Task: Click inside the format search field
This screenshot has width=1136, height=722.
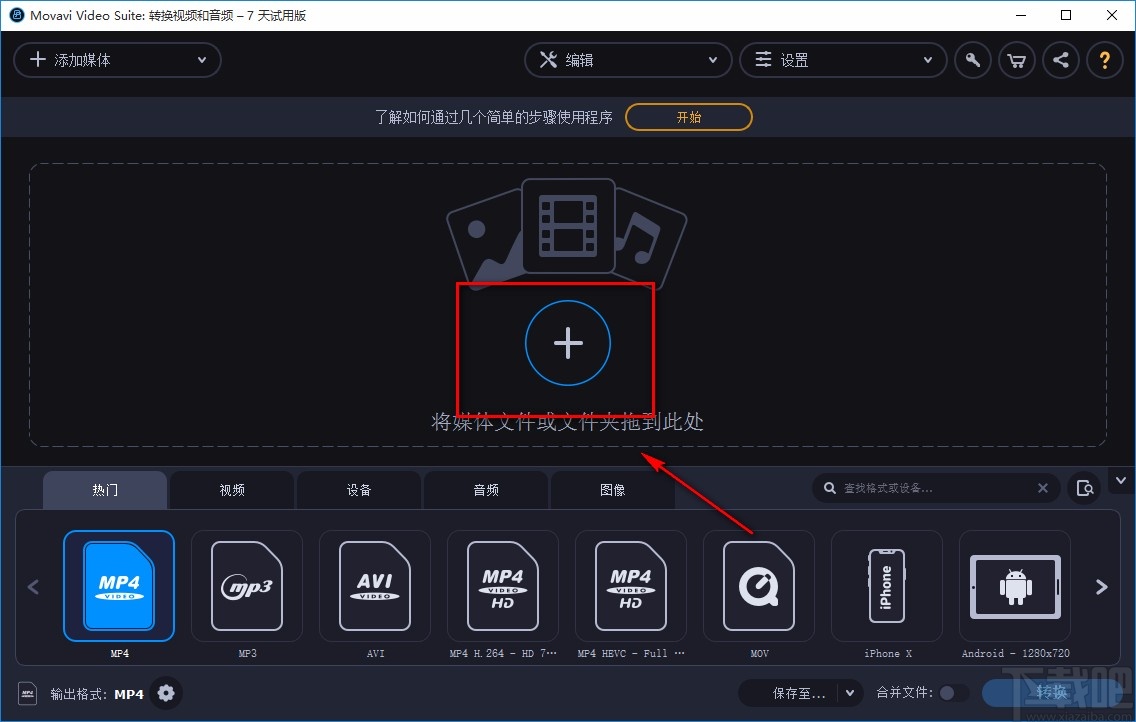Action: click(x=930, y=488)
